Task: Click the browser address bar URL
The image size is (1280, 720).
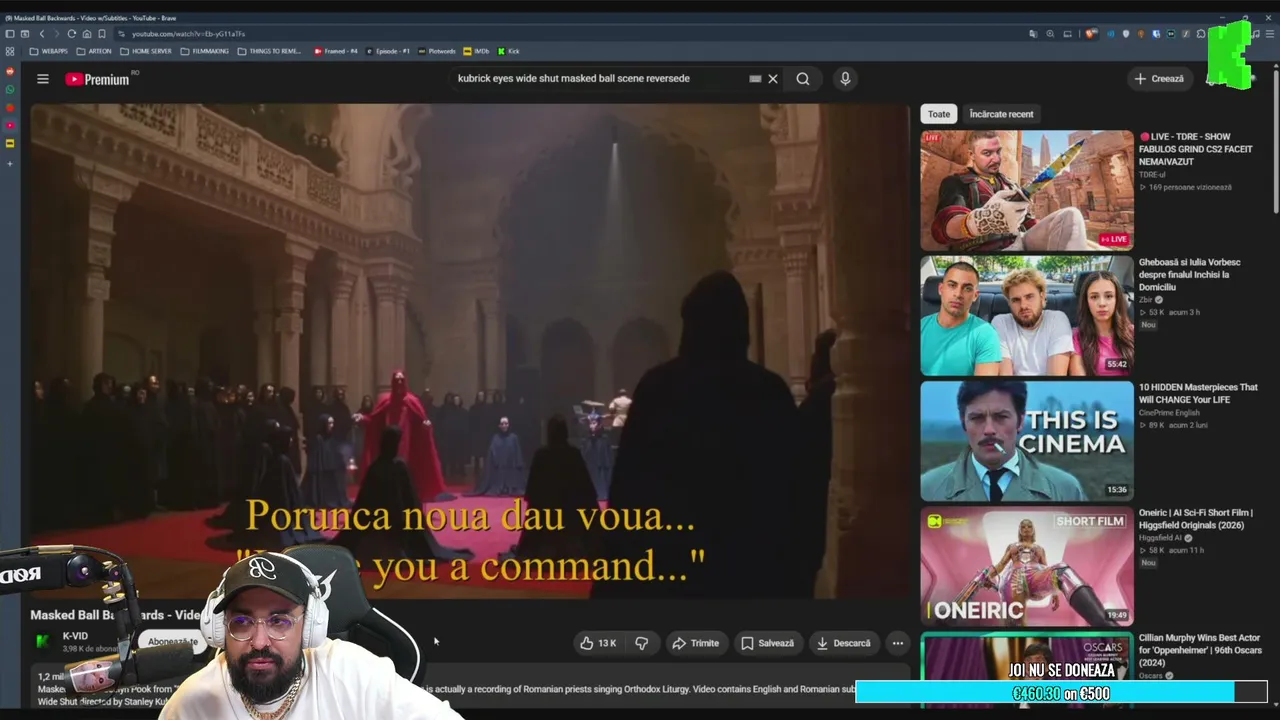Action: point(188,34)
